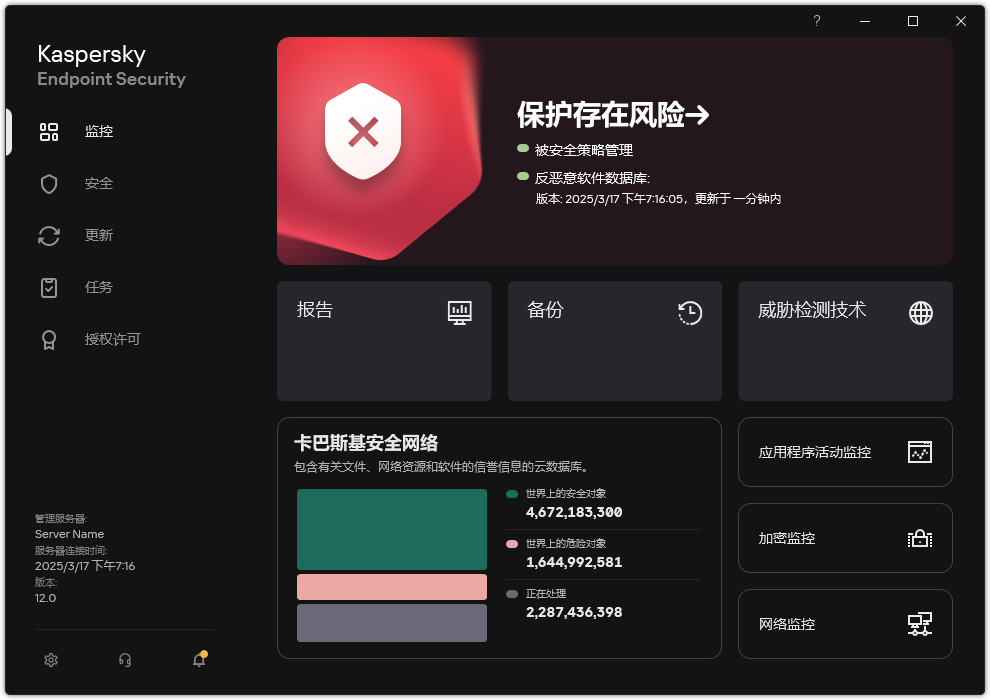Image resolution: width=990 pixels, height=700 pixels.
Task: Open the 报告 card
Action: point(384,340)
